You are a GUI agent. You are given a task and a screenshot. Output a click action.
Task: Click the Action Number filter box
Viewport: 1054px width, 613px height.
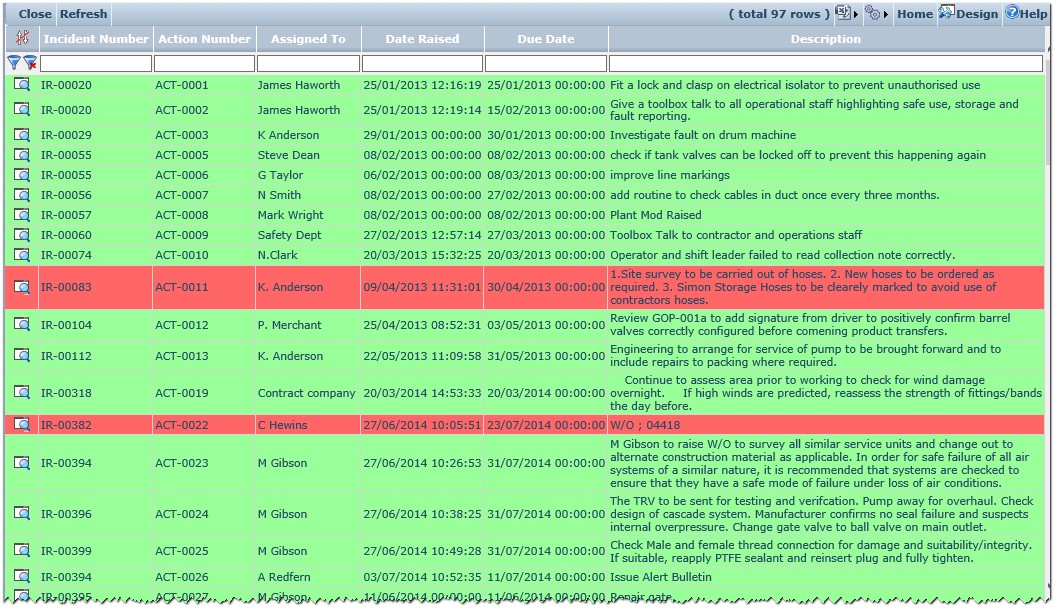[204, 63]
